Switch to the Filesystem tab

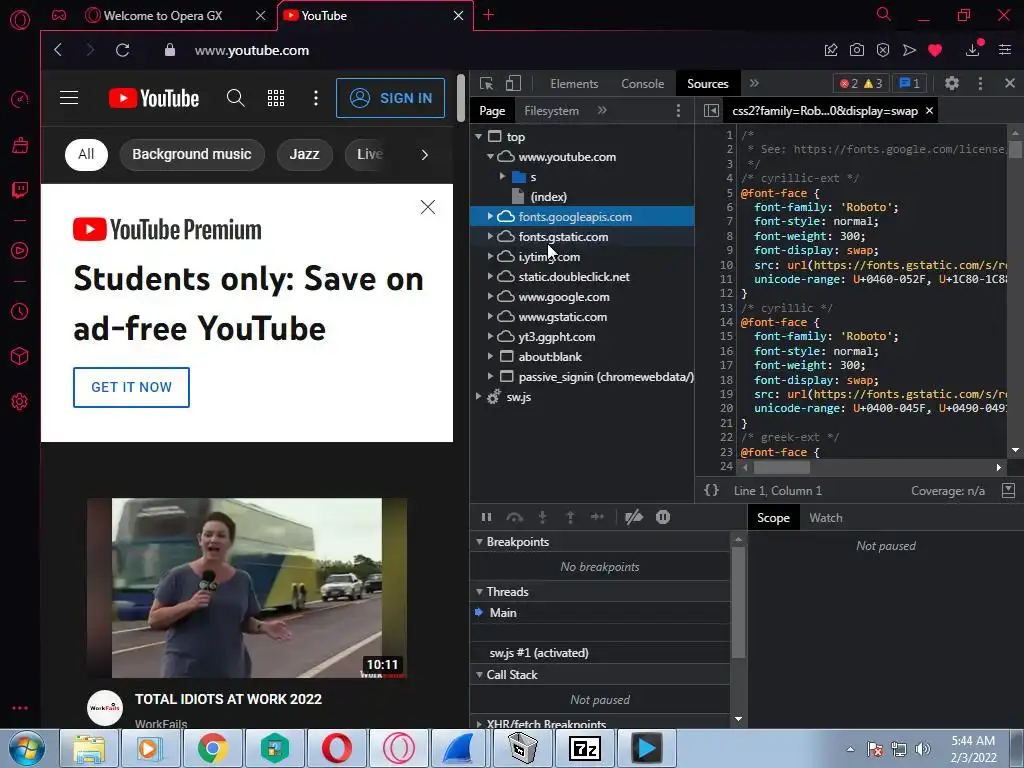551,111
